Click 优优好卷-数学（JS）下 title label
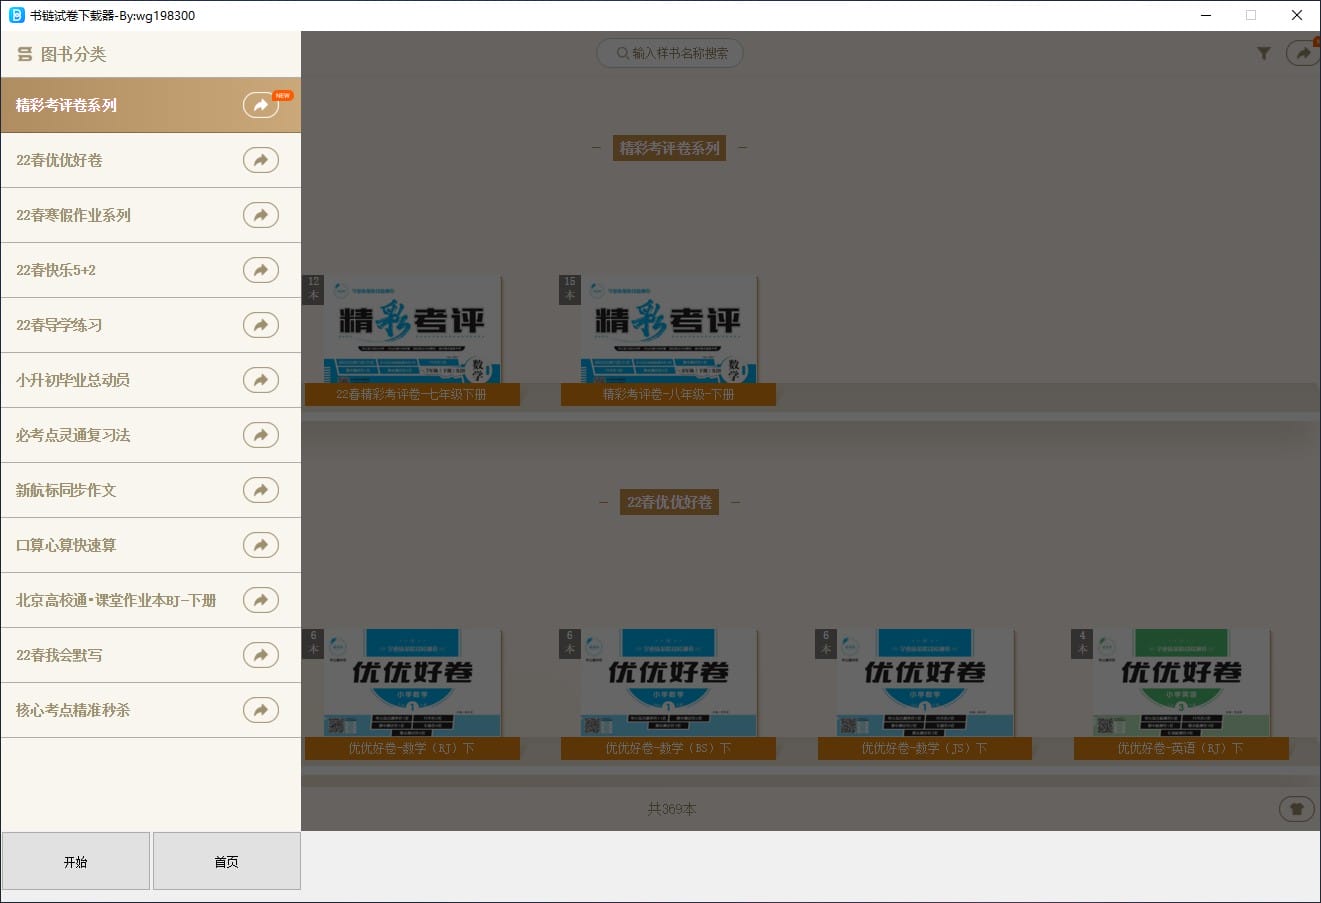 point(925,748)
